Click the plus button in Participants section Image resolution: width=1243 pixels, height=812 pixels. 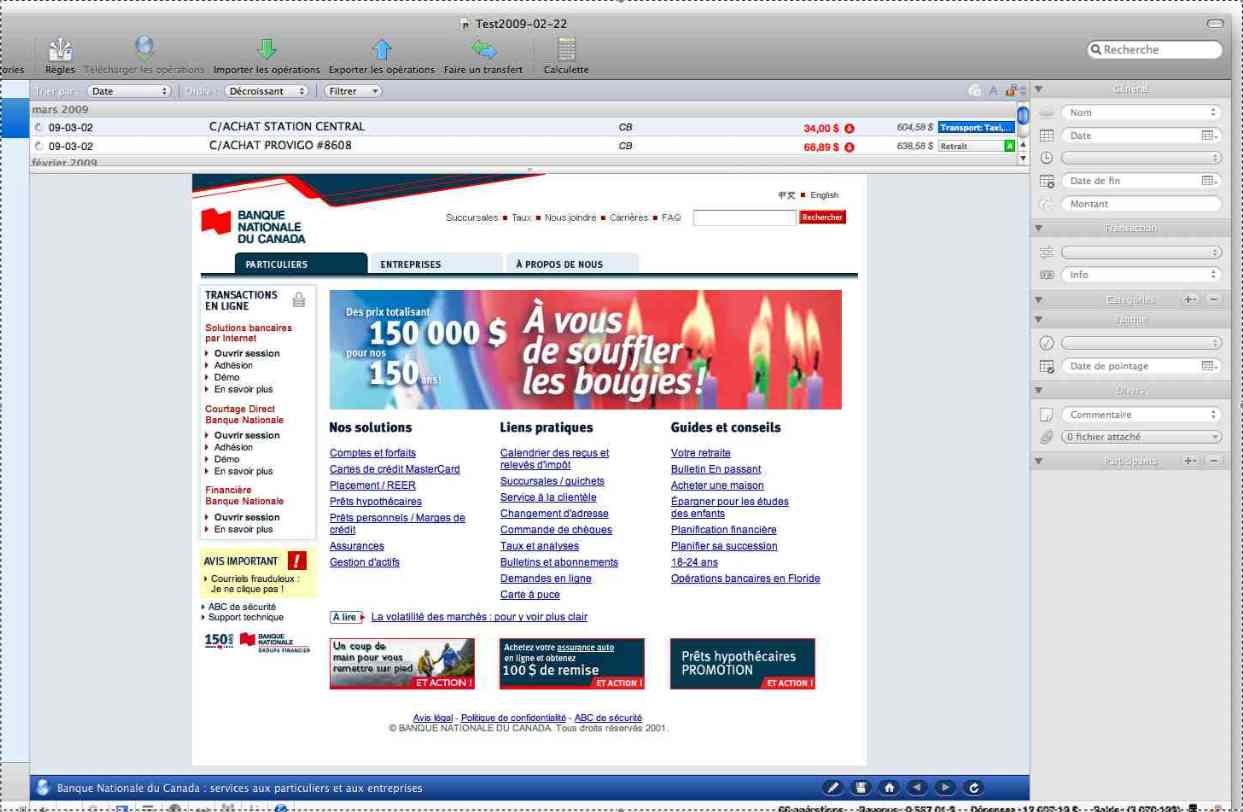pyautogui.click(x=1190, y=461)
